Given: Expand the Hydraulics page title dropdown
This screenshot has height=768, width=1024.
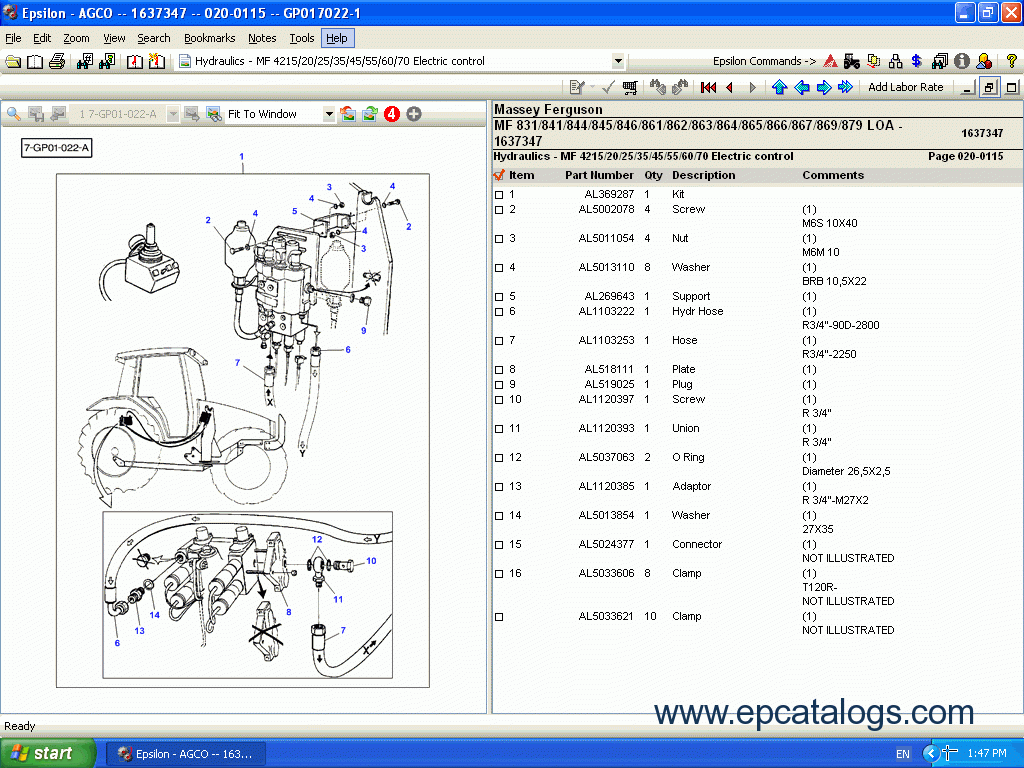Looking at the screenshot, I should click(x=618, y=62).
